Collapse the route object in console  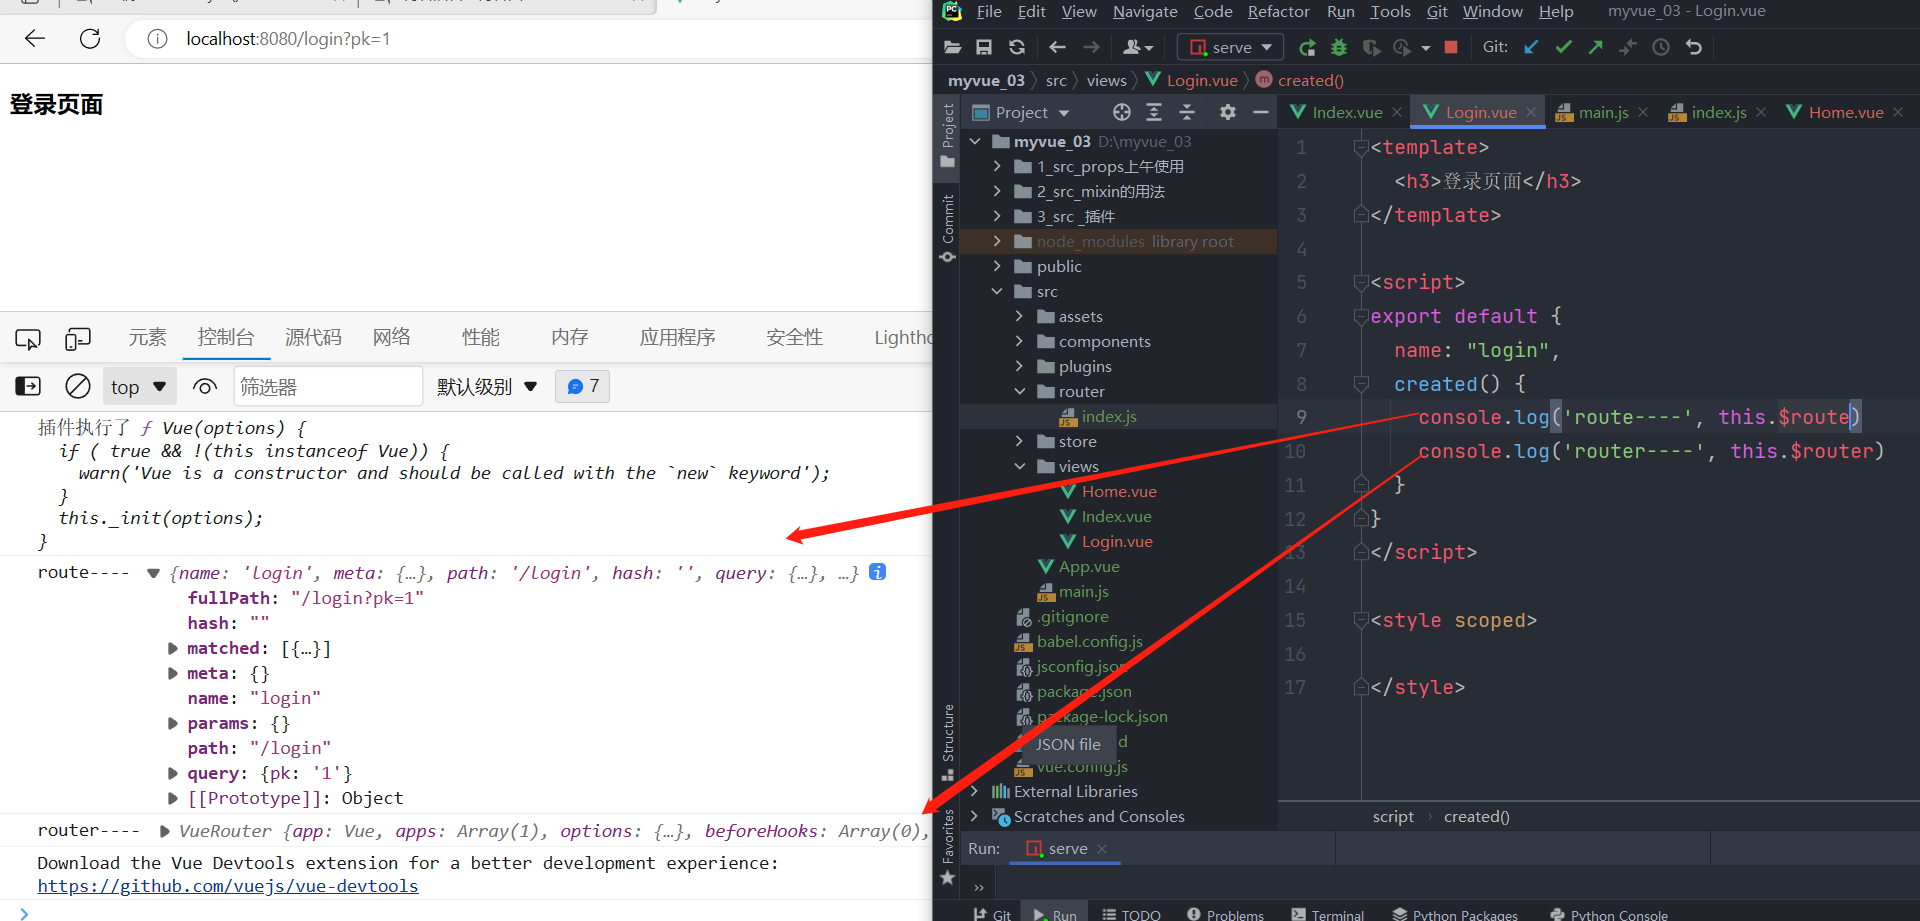153,573
